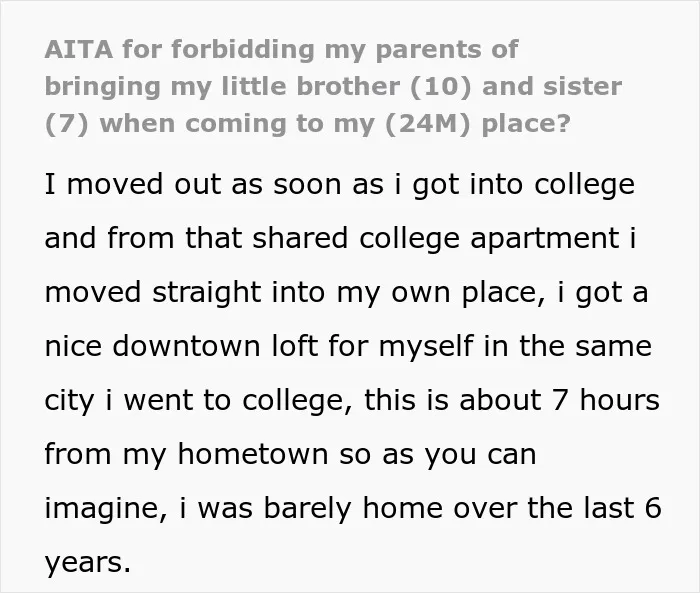This screenshot has width=700, height=593.
Task: Click the words "moved straight" in body
Action: (x=153, y=292)
